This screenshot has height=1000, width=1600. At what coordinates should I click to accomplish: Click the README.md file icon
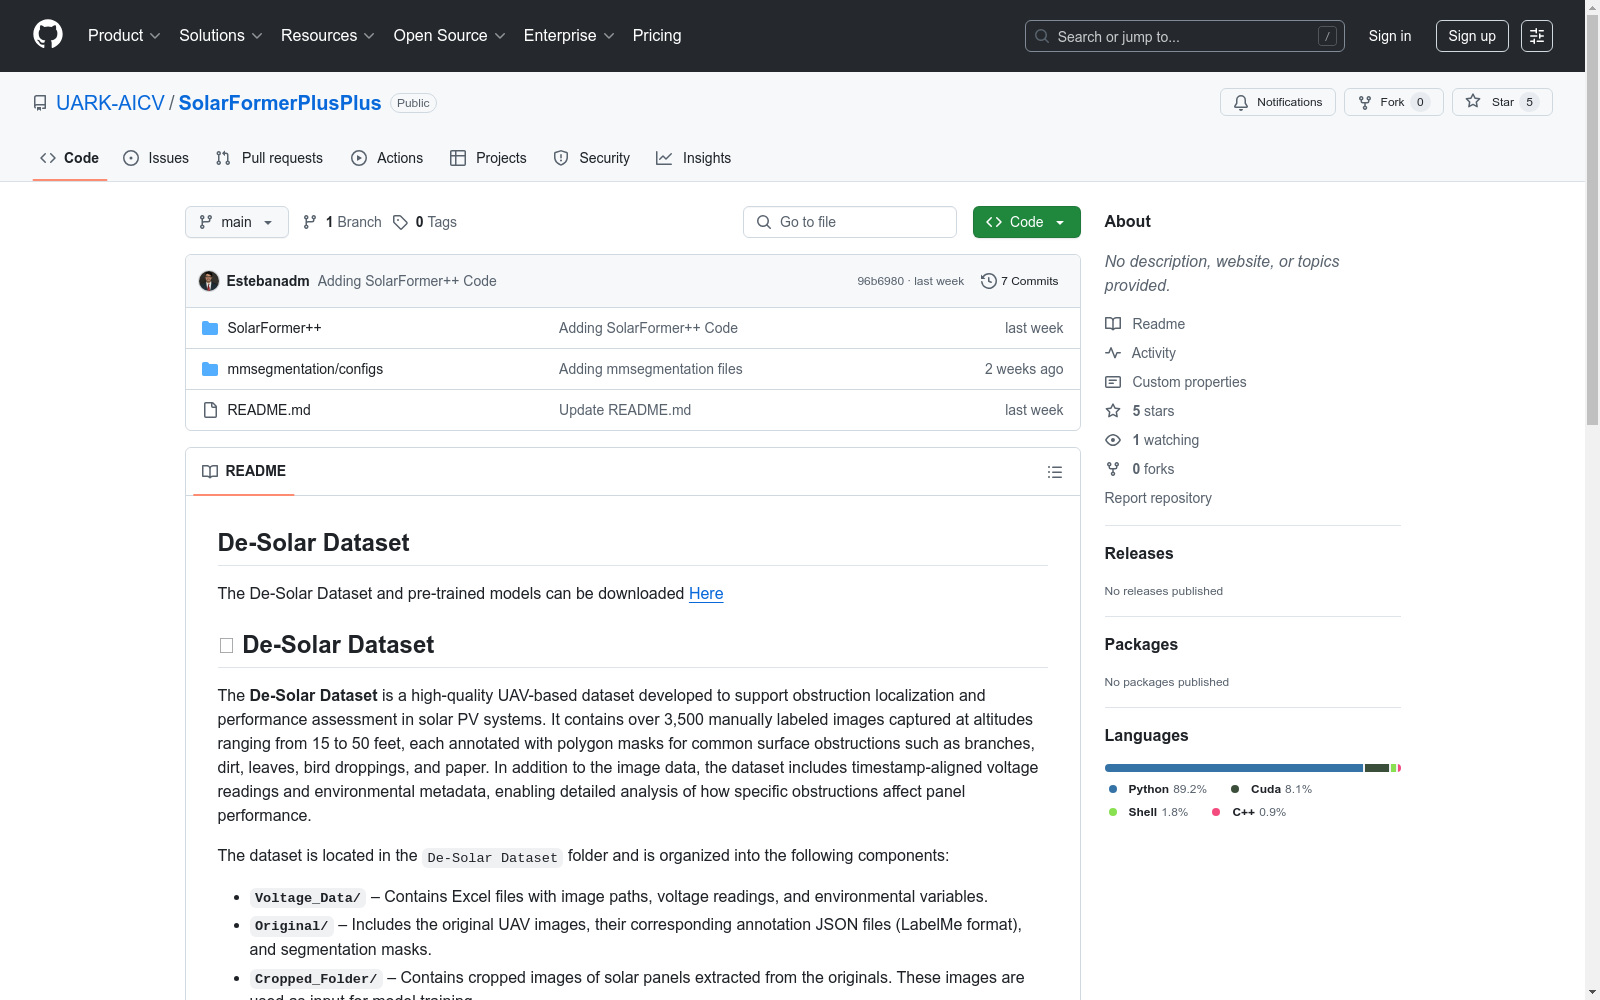(x=210, y=410)
